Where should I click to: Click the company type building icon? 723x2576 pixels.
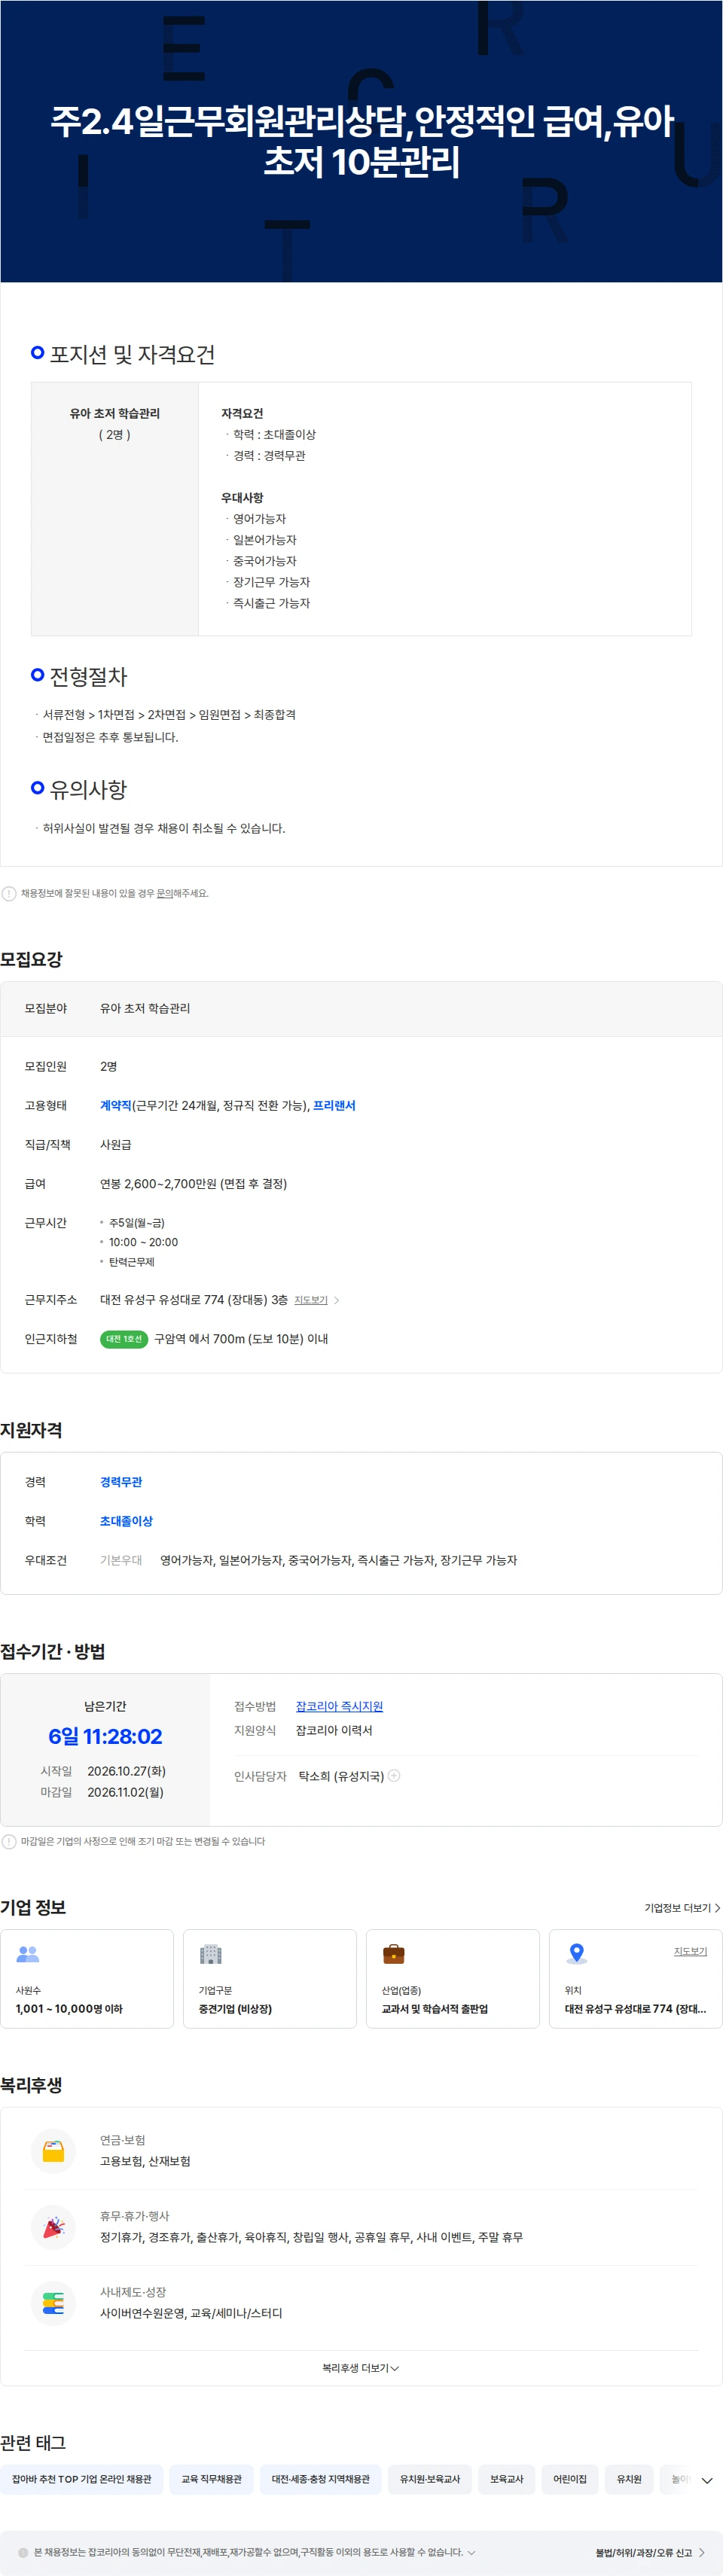click(210, 1953)
